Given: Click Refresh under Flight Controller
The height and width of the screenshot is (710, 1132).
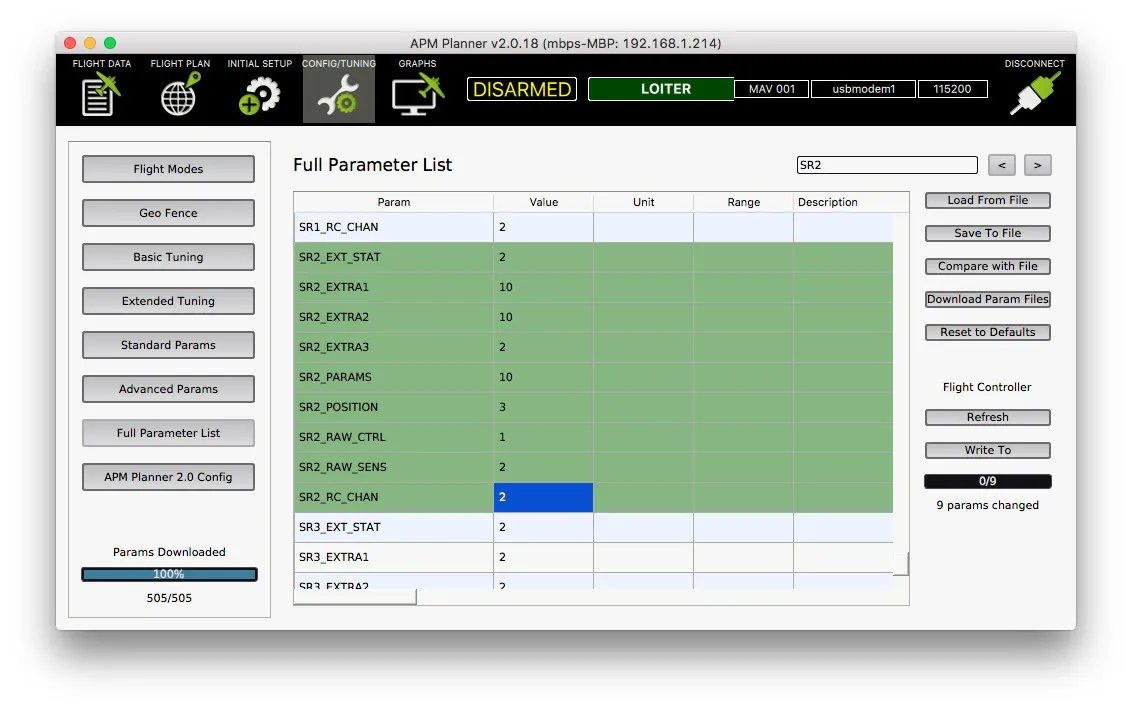Looking at the screenshot, I should pyautogui.click(x=987, y=417).
